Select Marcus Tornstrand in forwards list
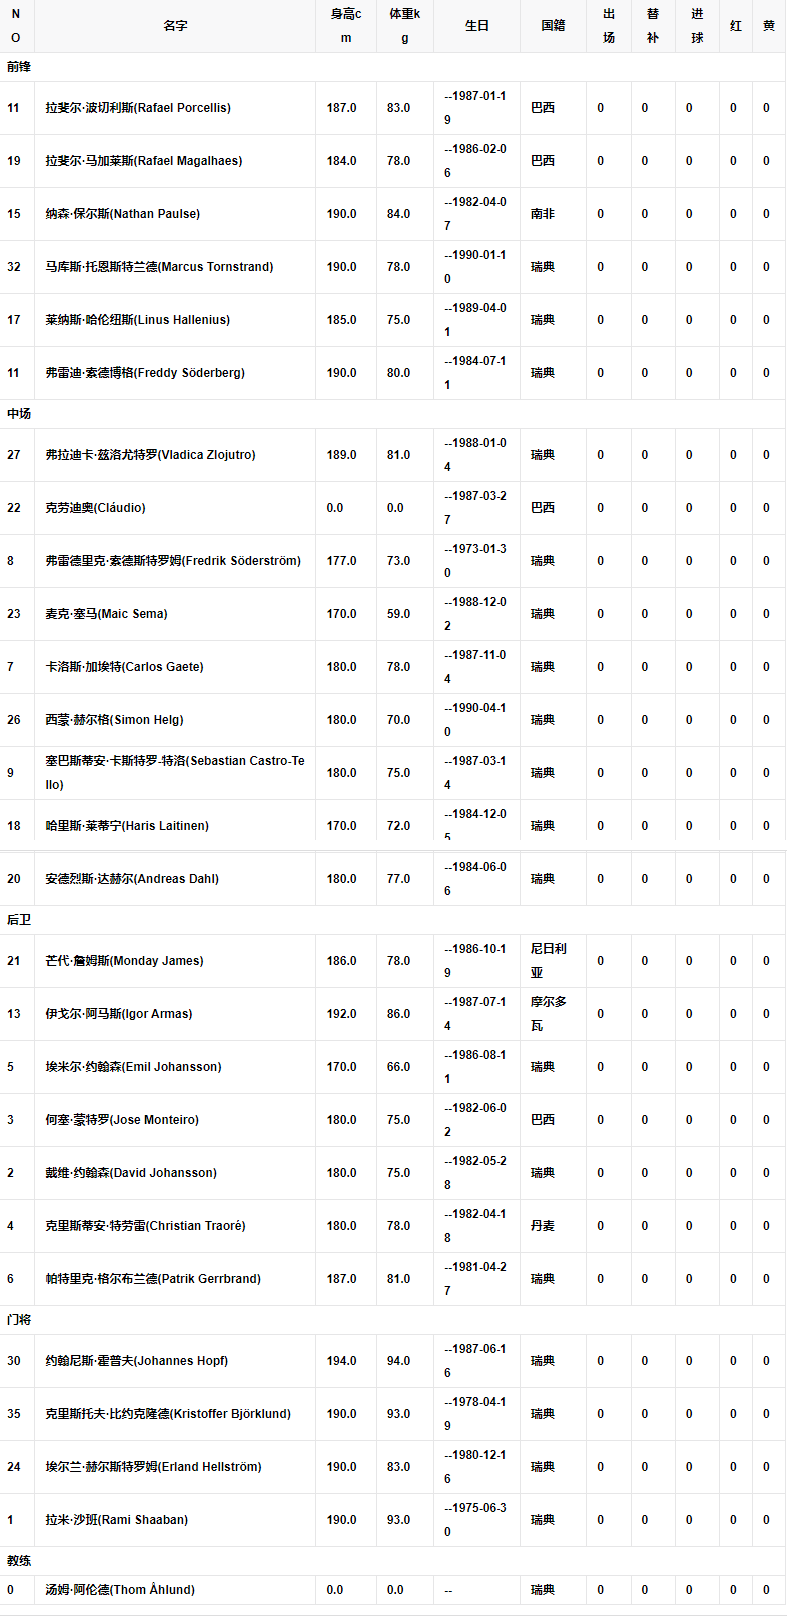The width and height of the screenshot is (787, 1616). 159,267
